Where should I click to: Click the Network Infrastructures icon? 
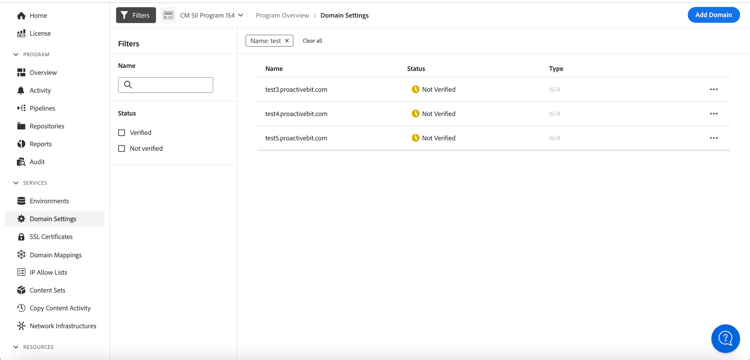coord(21,326)
